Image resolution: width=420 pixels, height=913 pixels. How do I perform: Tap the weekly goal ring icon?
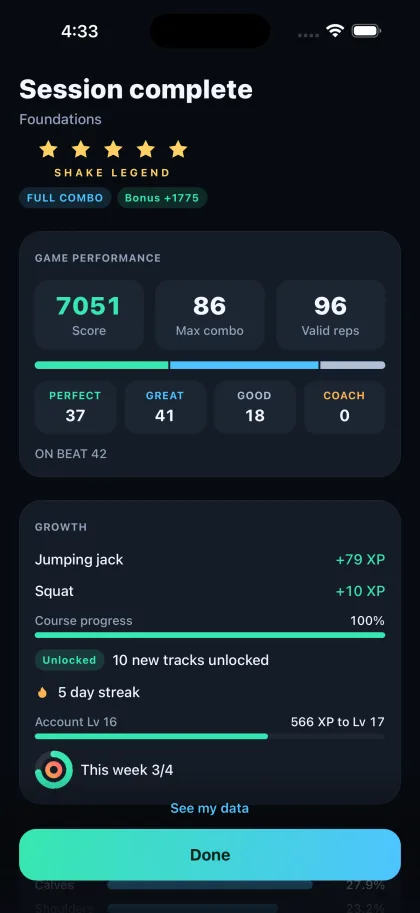click(54, 770)
